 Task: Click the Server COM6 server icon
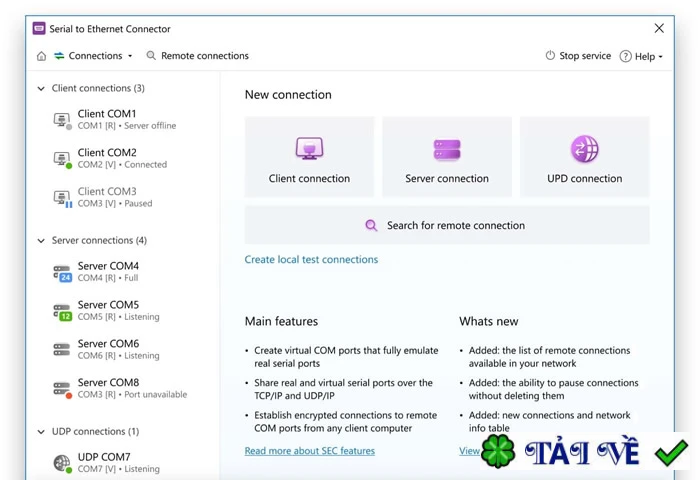tap(62, 349)
